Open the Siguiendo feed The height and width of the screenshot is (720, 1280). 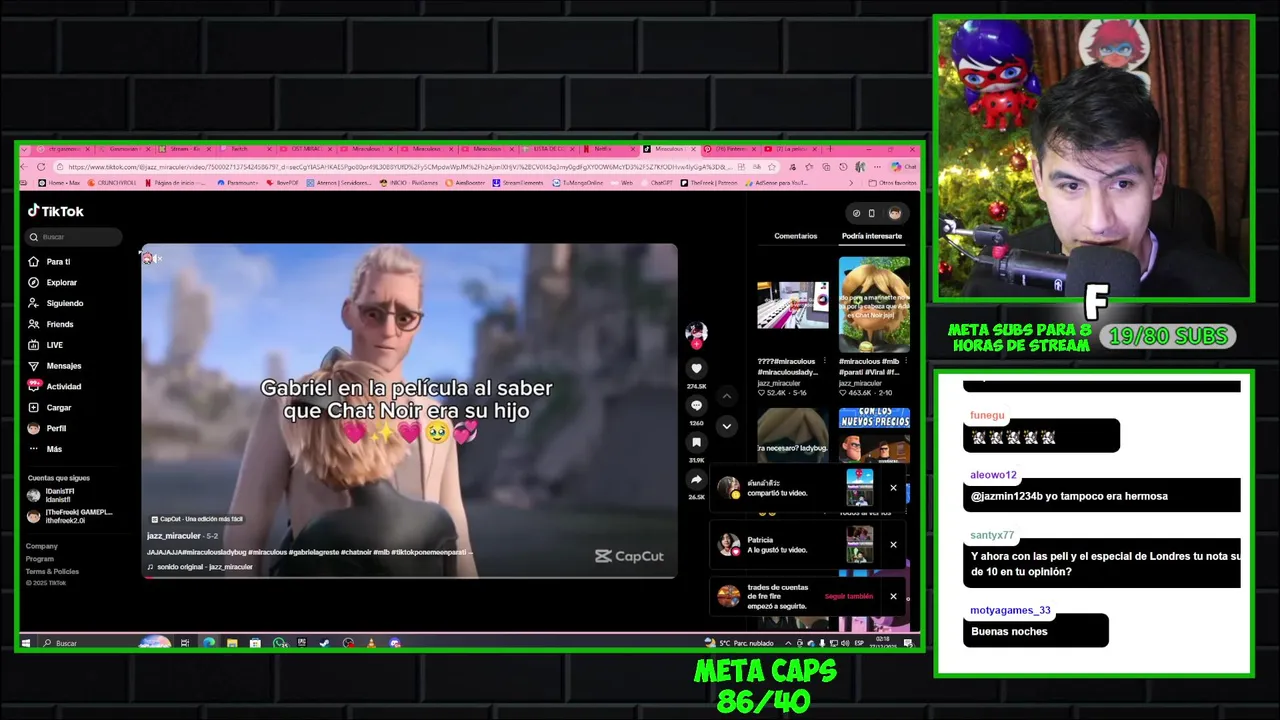(x=56, y=303)
